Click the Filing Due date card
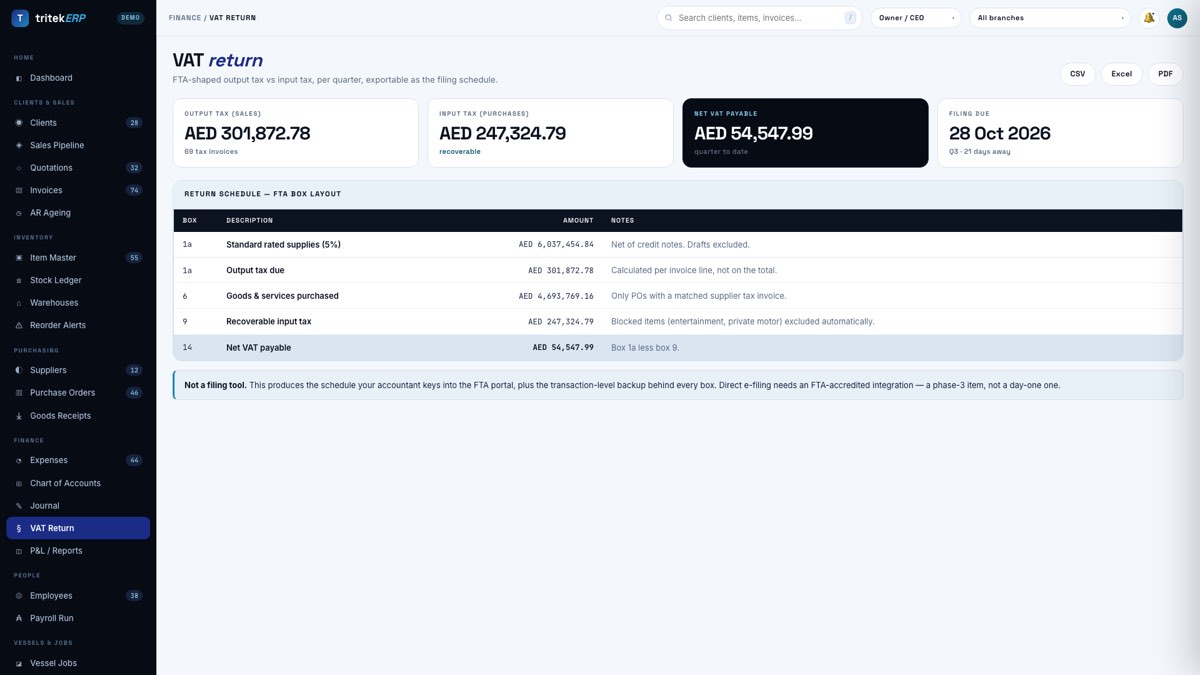The height and width of the screenshot is (675, 1200). (x=1060, y=133)
